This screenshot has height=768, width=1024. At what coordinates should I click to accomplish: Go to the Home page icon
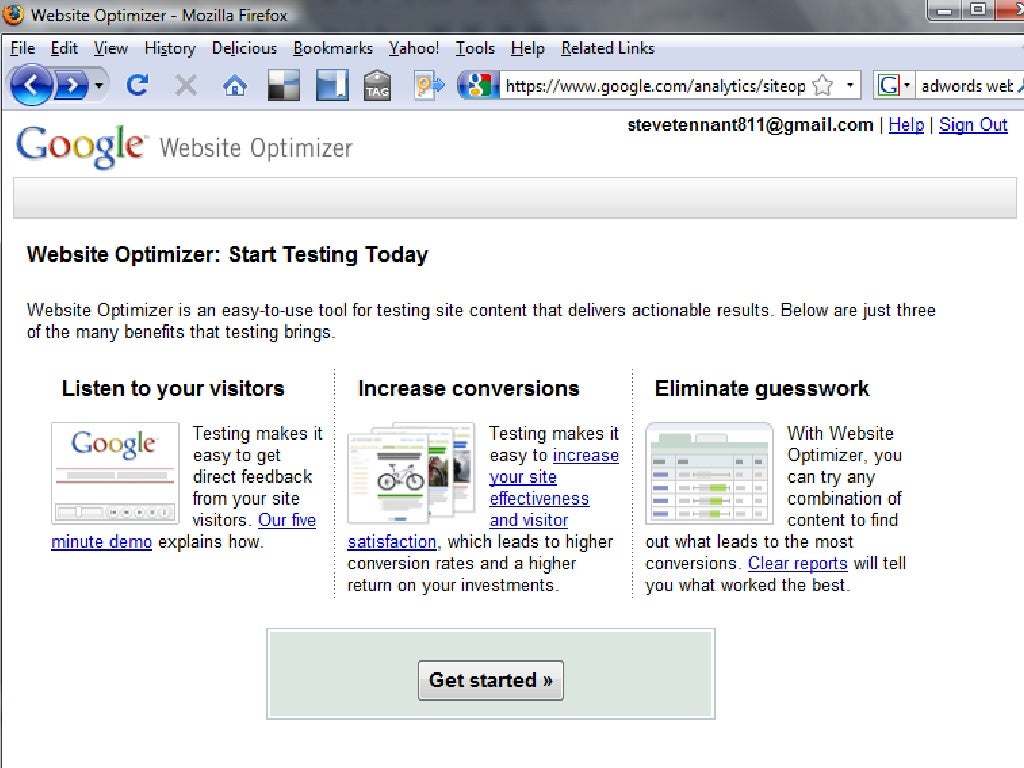click(235, 86)
